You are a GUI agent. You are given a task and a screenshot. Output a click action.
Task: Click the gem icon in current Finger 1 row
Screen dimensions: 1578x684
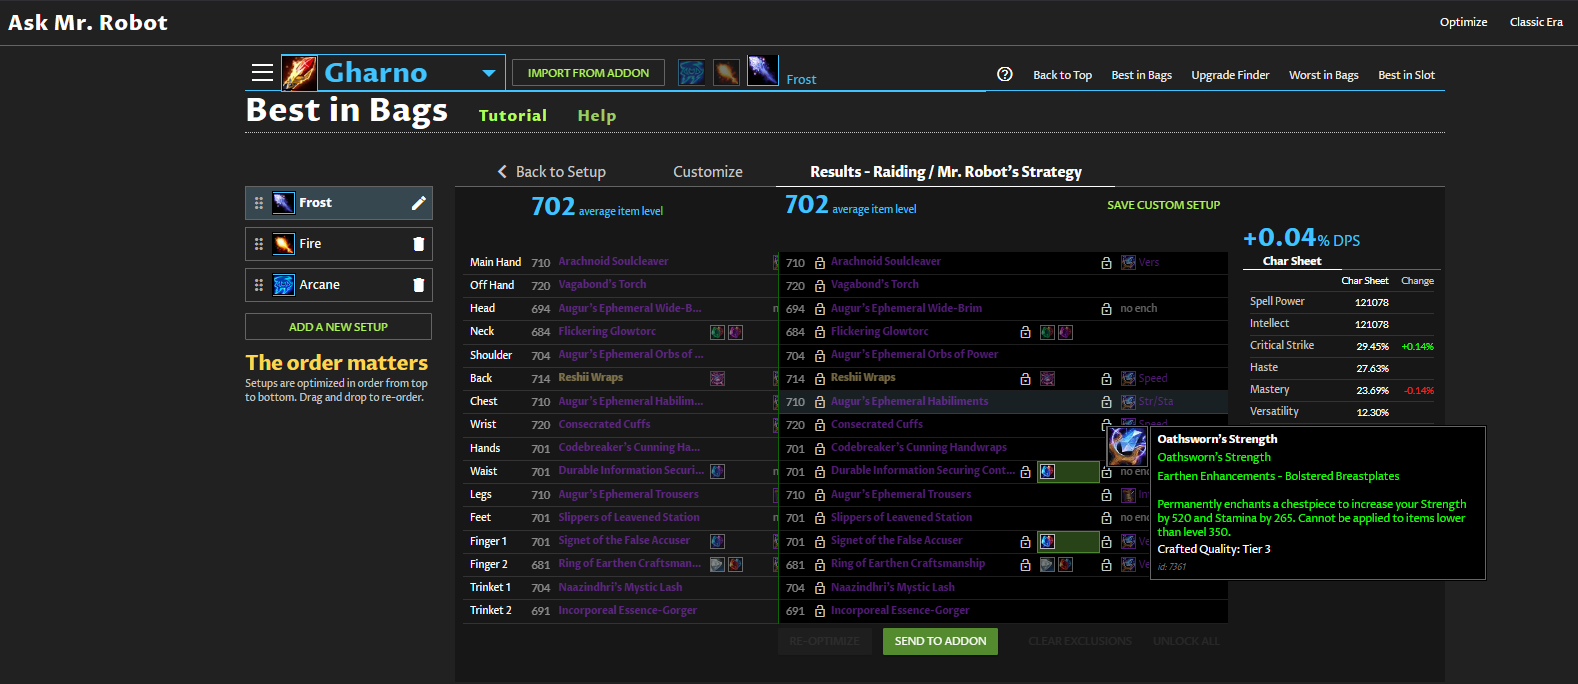point(717,541)
